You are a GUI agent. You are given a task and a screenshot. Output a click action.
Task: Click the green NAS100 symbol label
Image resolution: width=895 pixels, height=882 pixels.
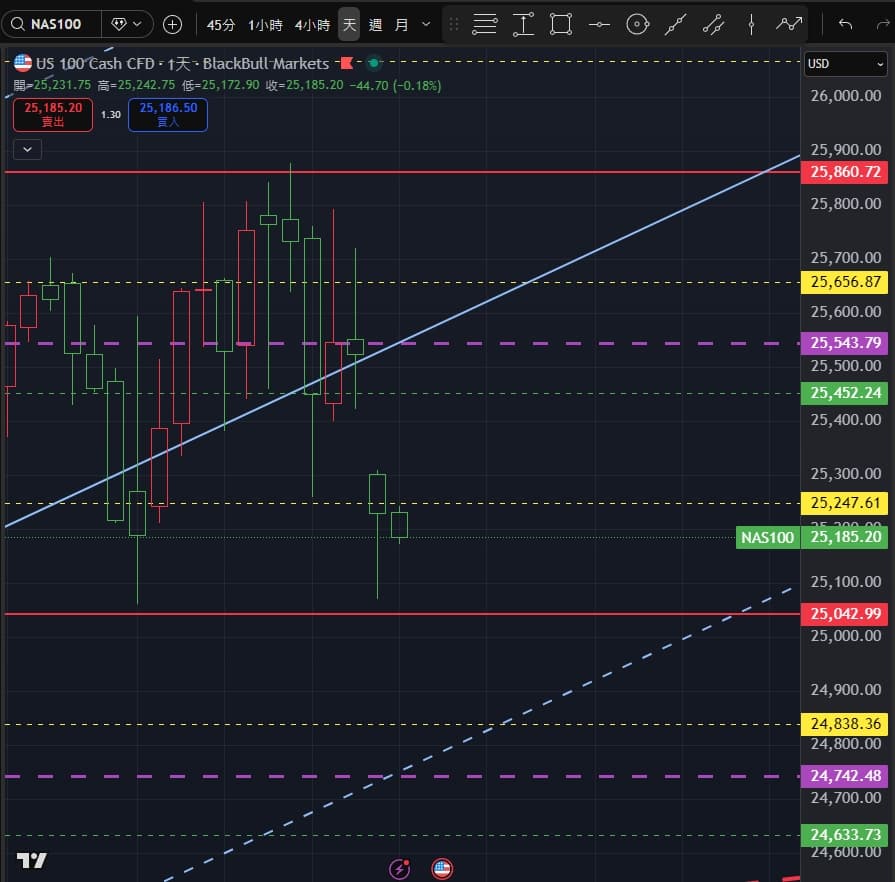pos(768,537)
